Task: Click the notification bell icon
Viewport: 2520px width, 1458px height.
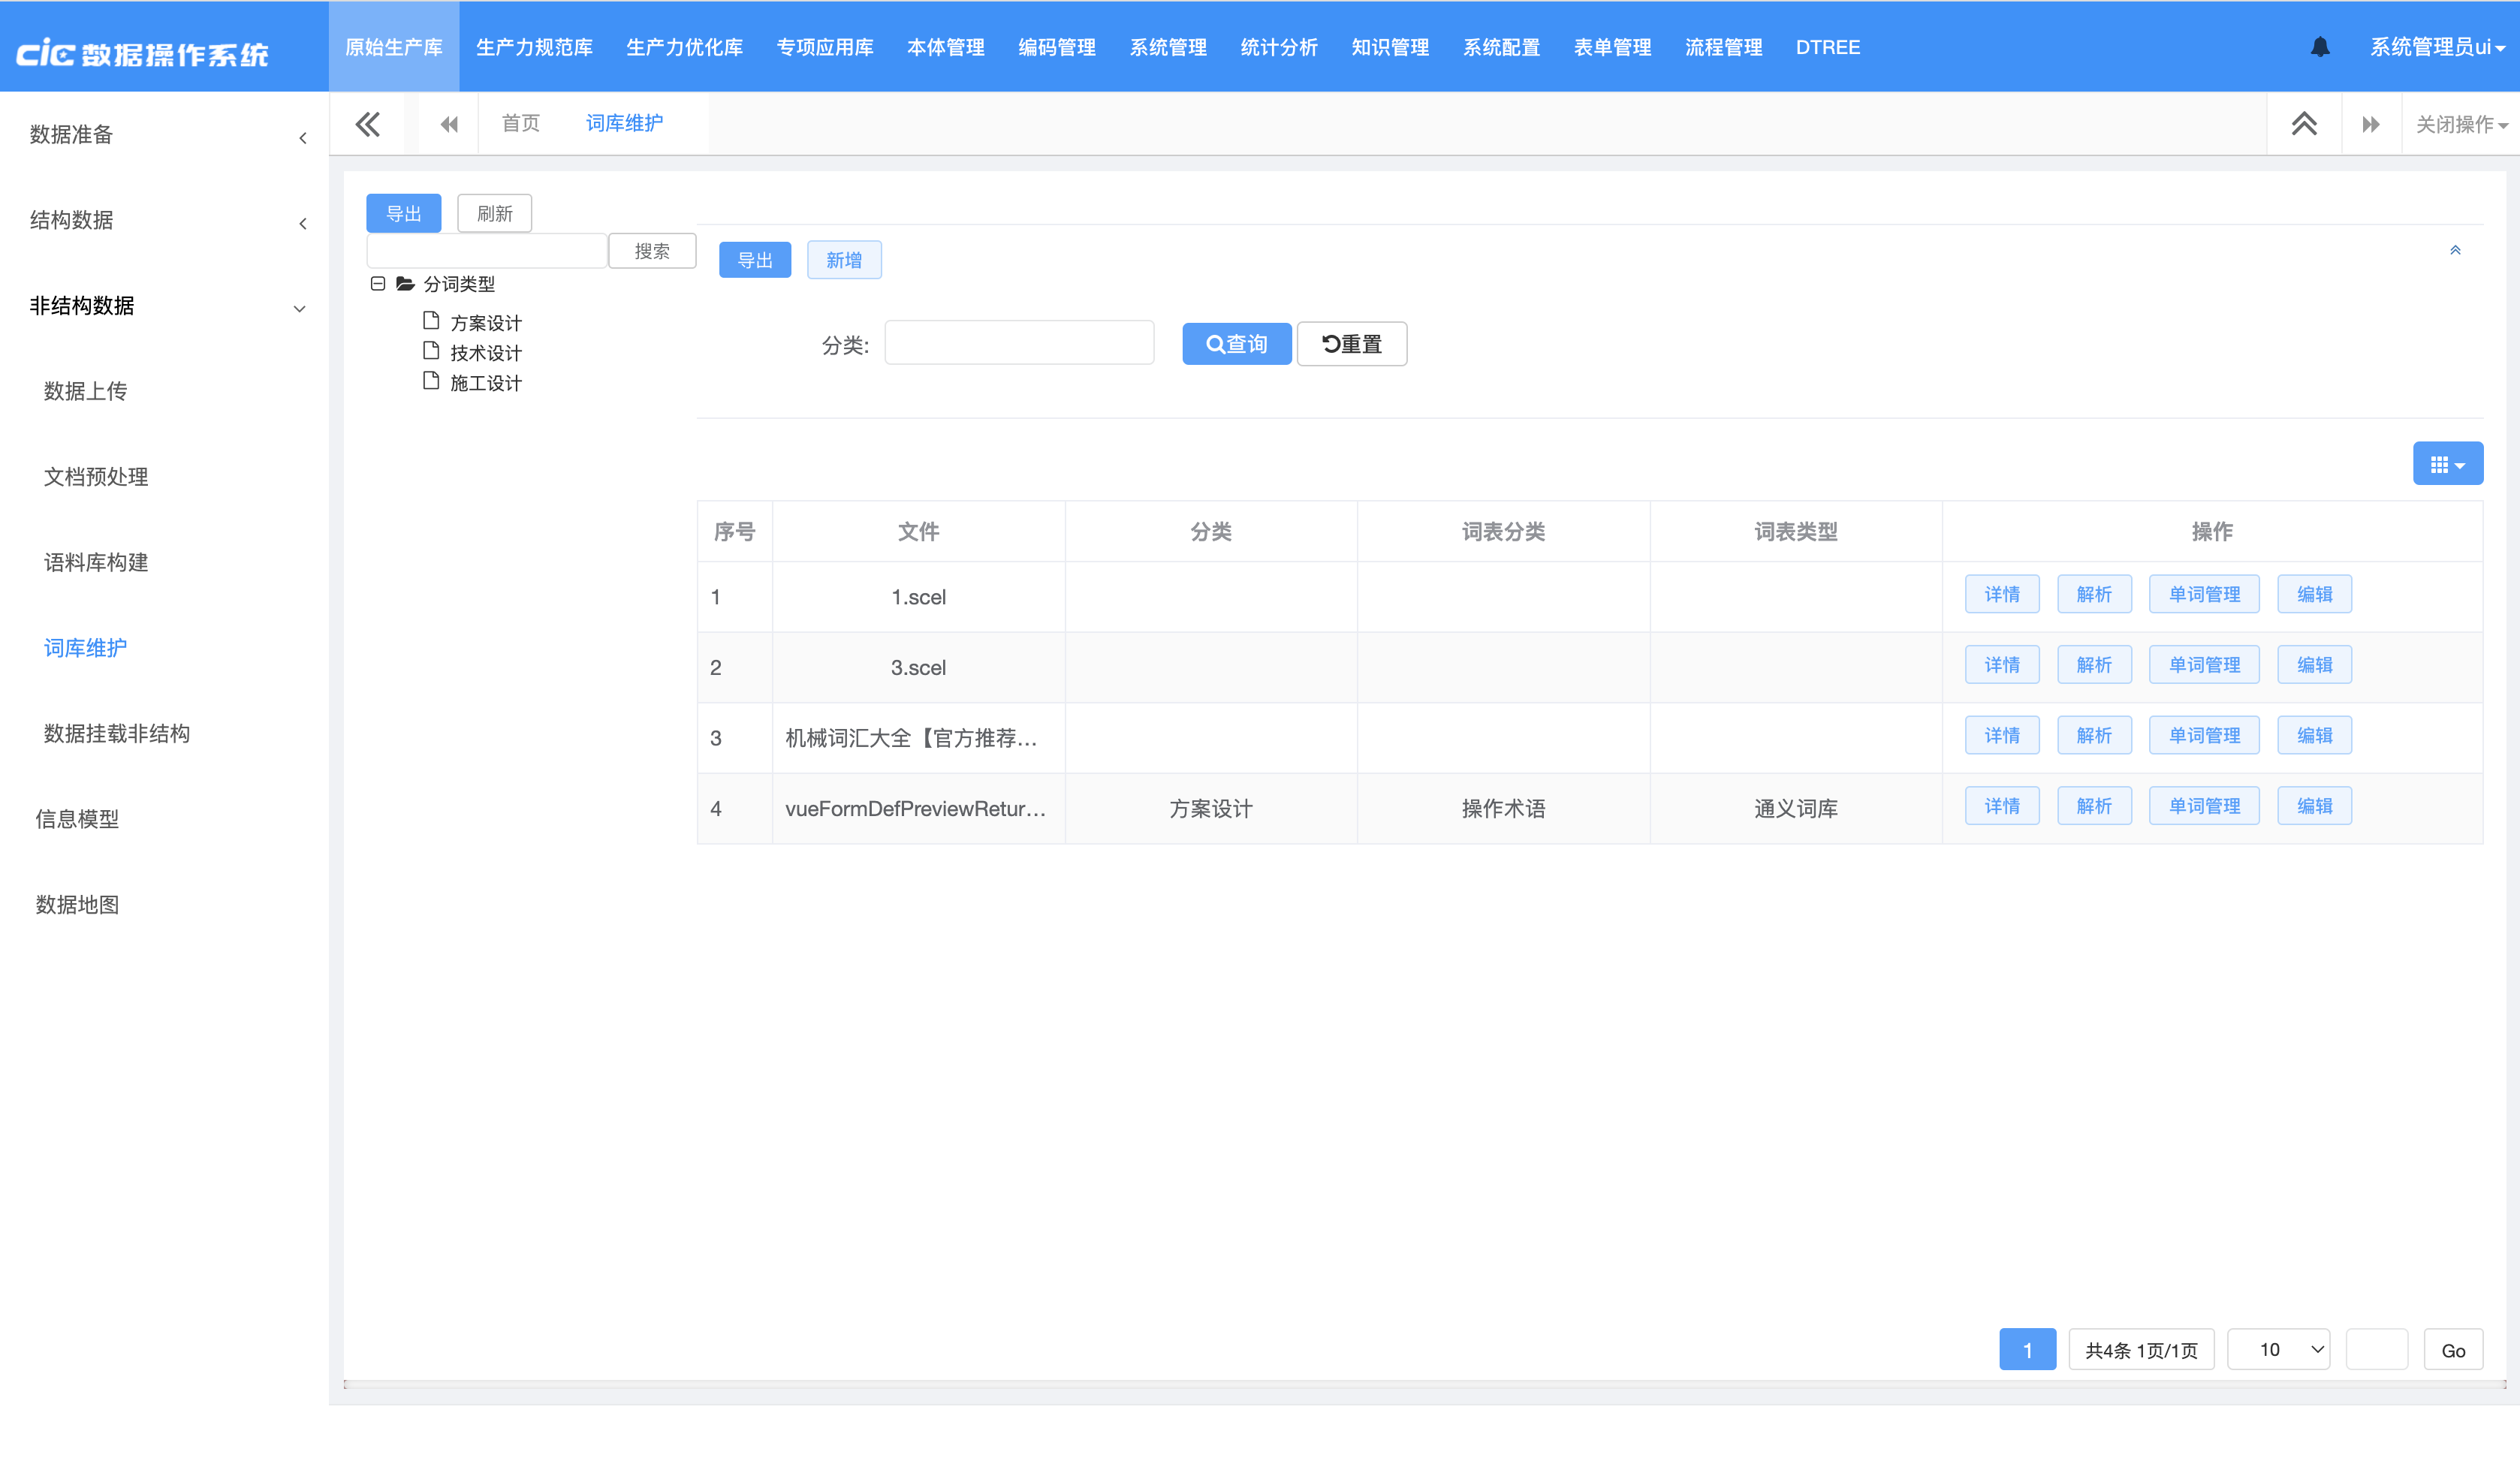Action: pyautogui.click(x=2319, y=47)
